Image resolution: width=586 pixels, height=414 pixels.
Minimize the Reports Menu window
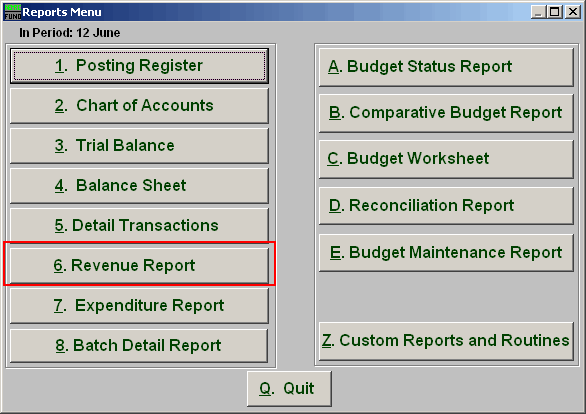point(538,12)
